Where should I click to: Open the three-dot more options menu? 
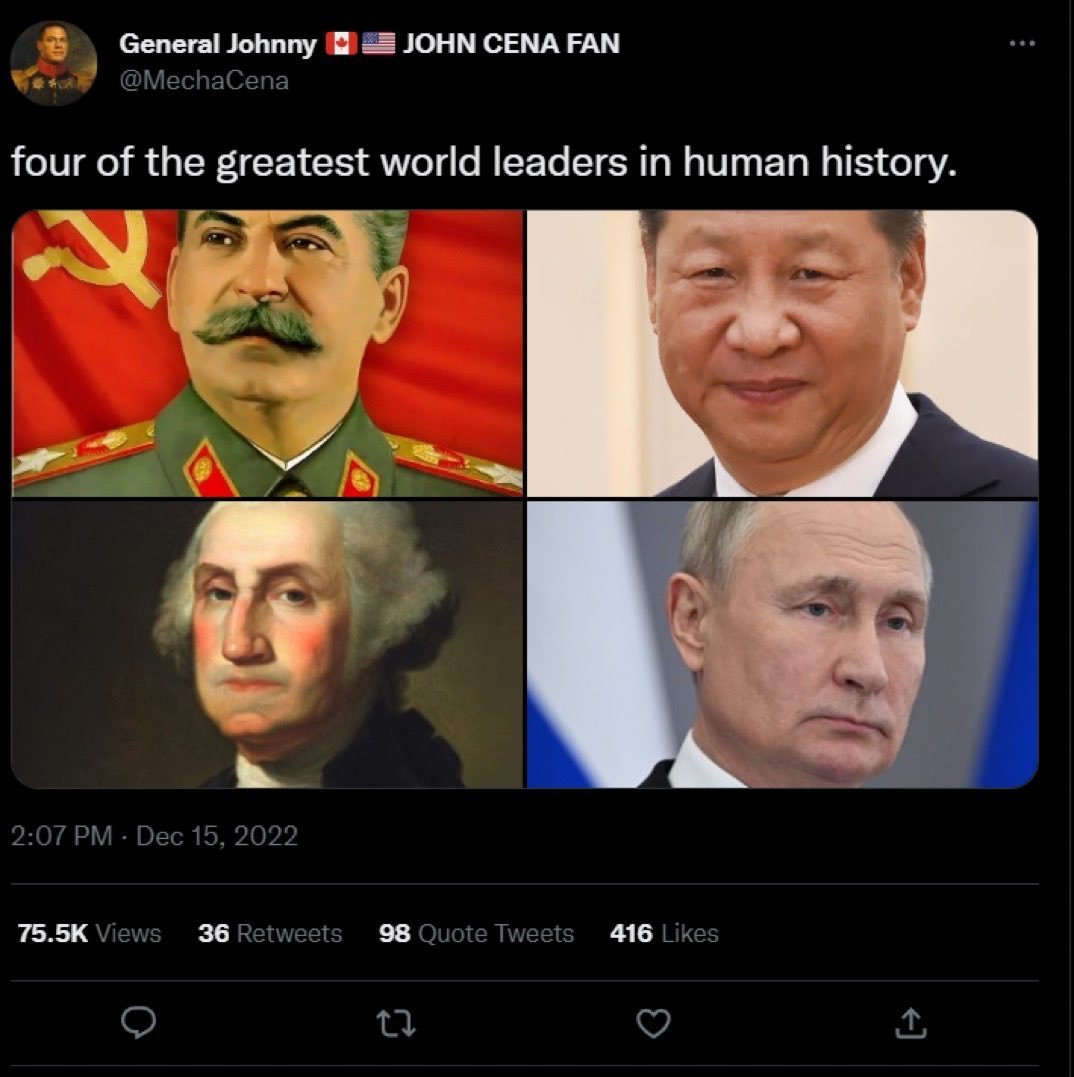coord(1022,43)
